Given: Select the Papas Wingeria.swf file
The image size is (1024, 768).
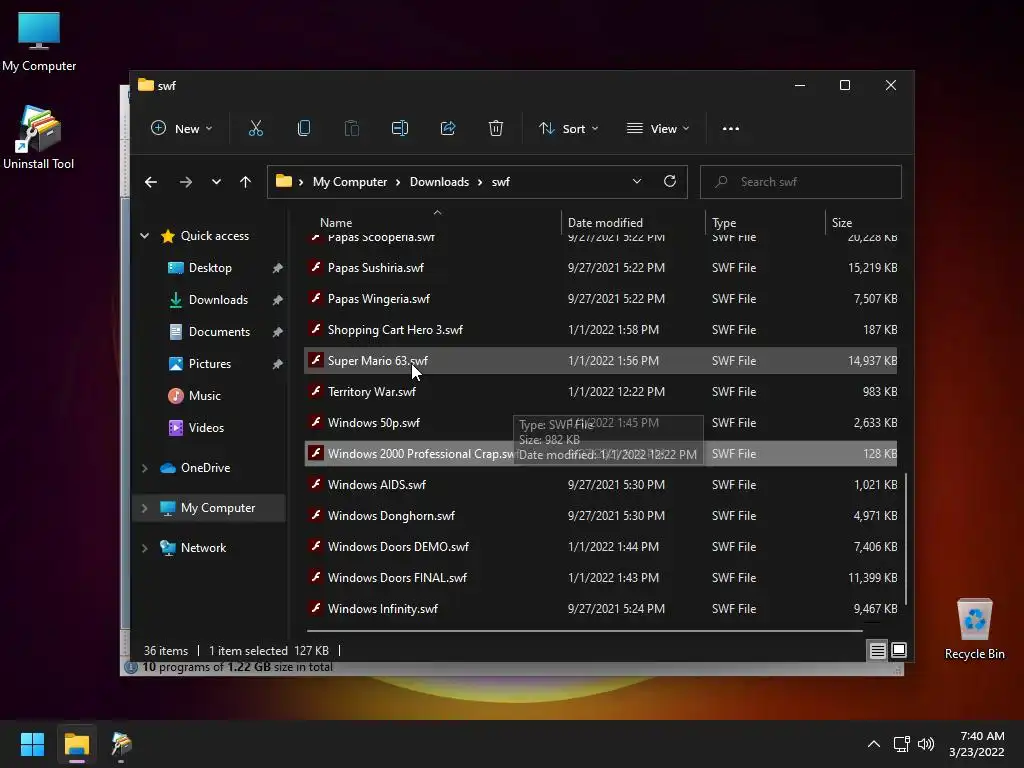Looking at the screenshot, I should click(x=601, y=298).
